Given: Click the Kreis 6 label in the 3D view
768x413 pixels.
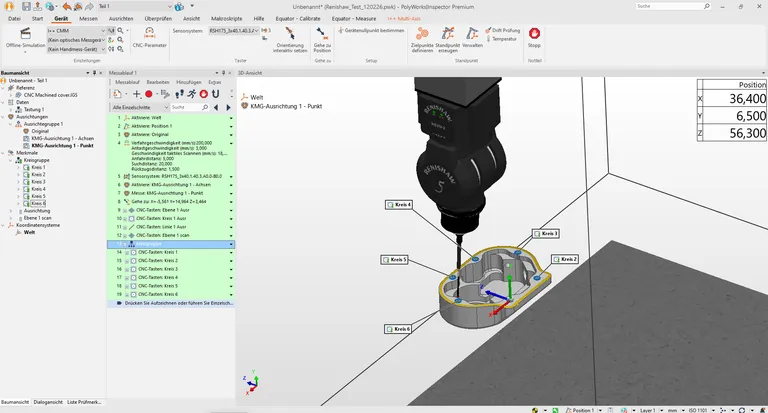Looking at the screenshot, I should point(397,329).
